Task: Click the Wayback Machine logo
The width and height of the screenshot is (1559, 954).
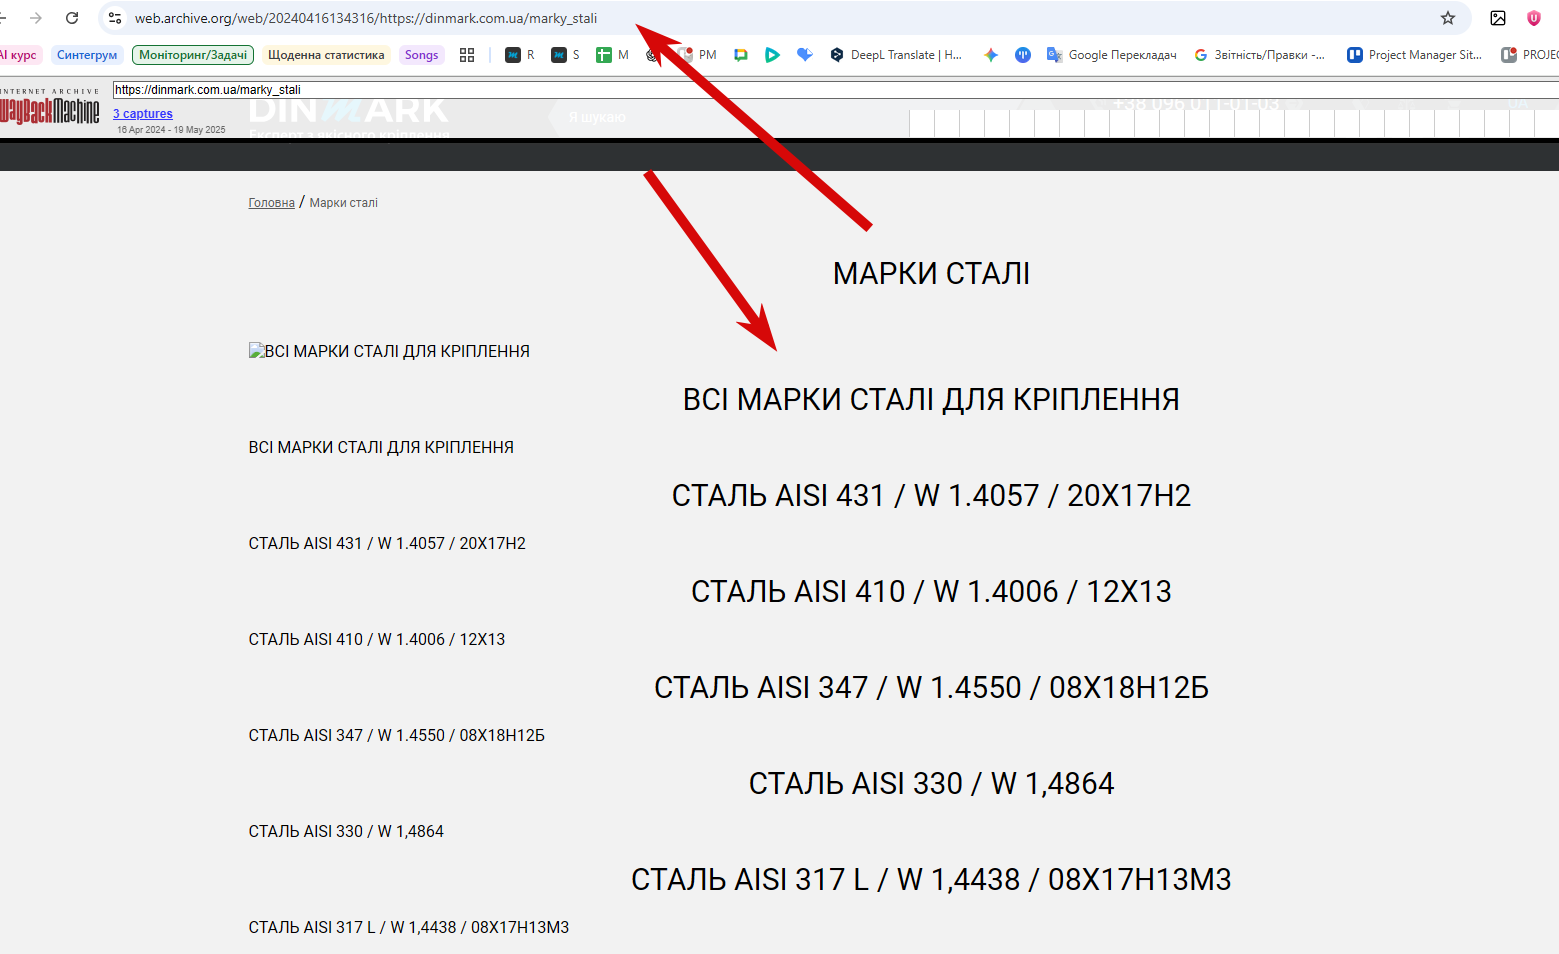Action: pos(50,108)
